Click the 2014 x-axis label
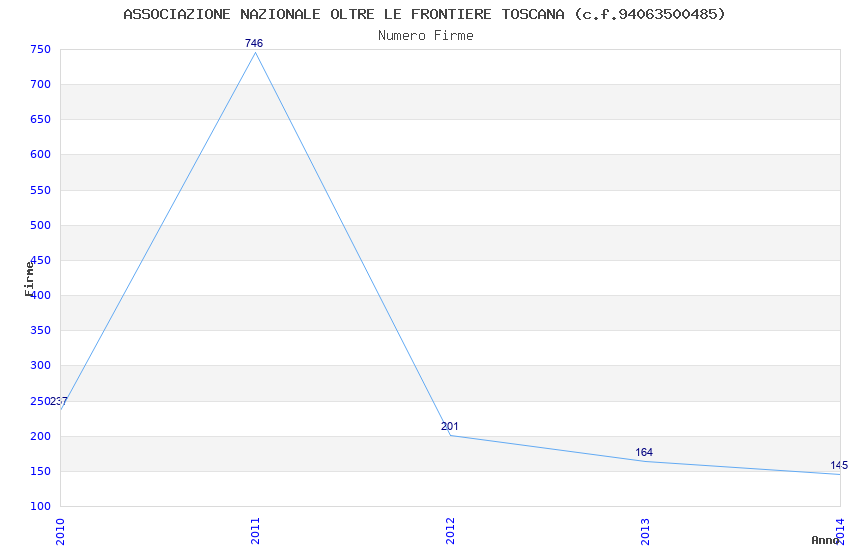Screen dimensions: 850x550 pyautogui.click(x=840, y=531)
